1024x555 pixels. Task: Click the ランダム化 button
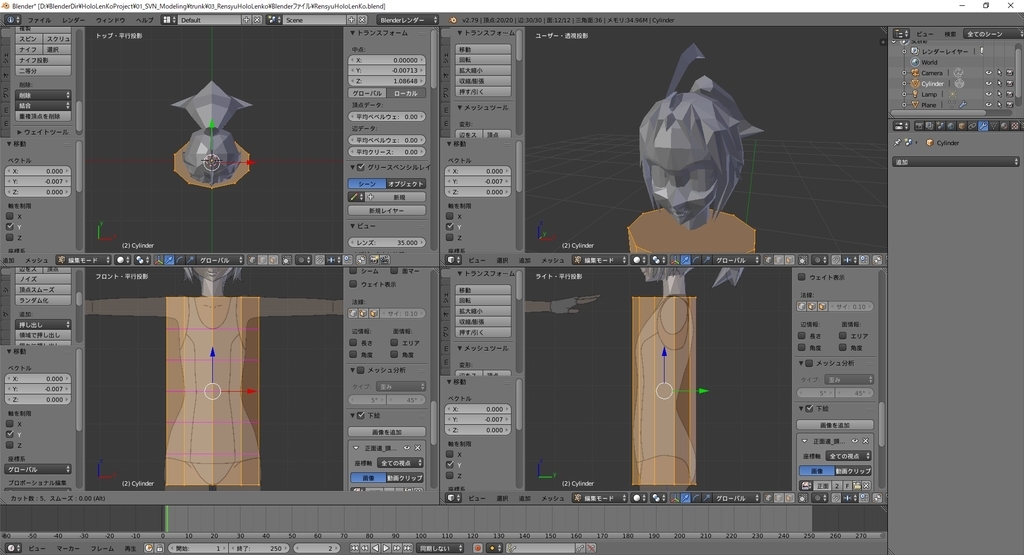click(43, 300)
